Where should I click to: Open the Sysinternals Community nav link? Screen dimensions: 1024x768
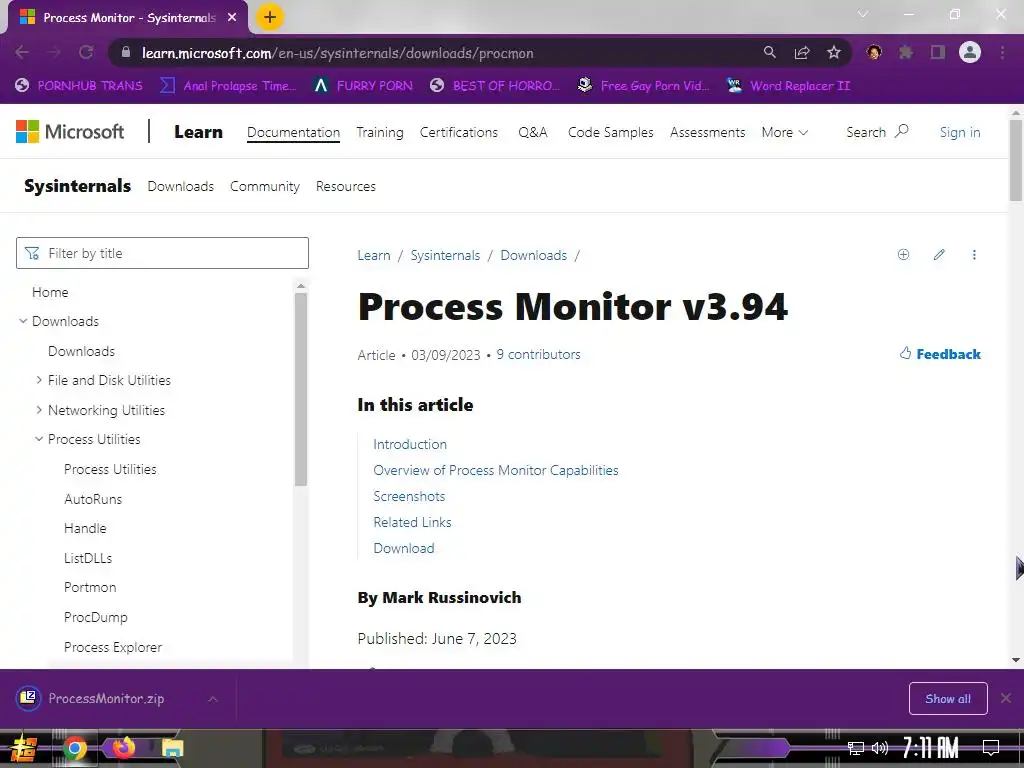264,186
